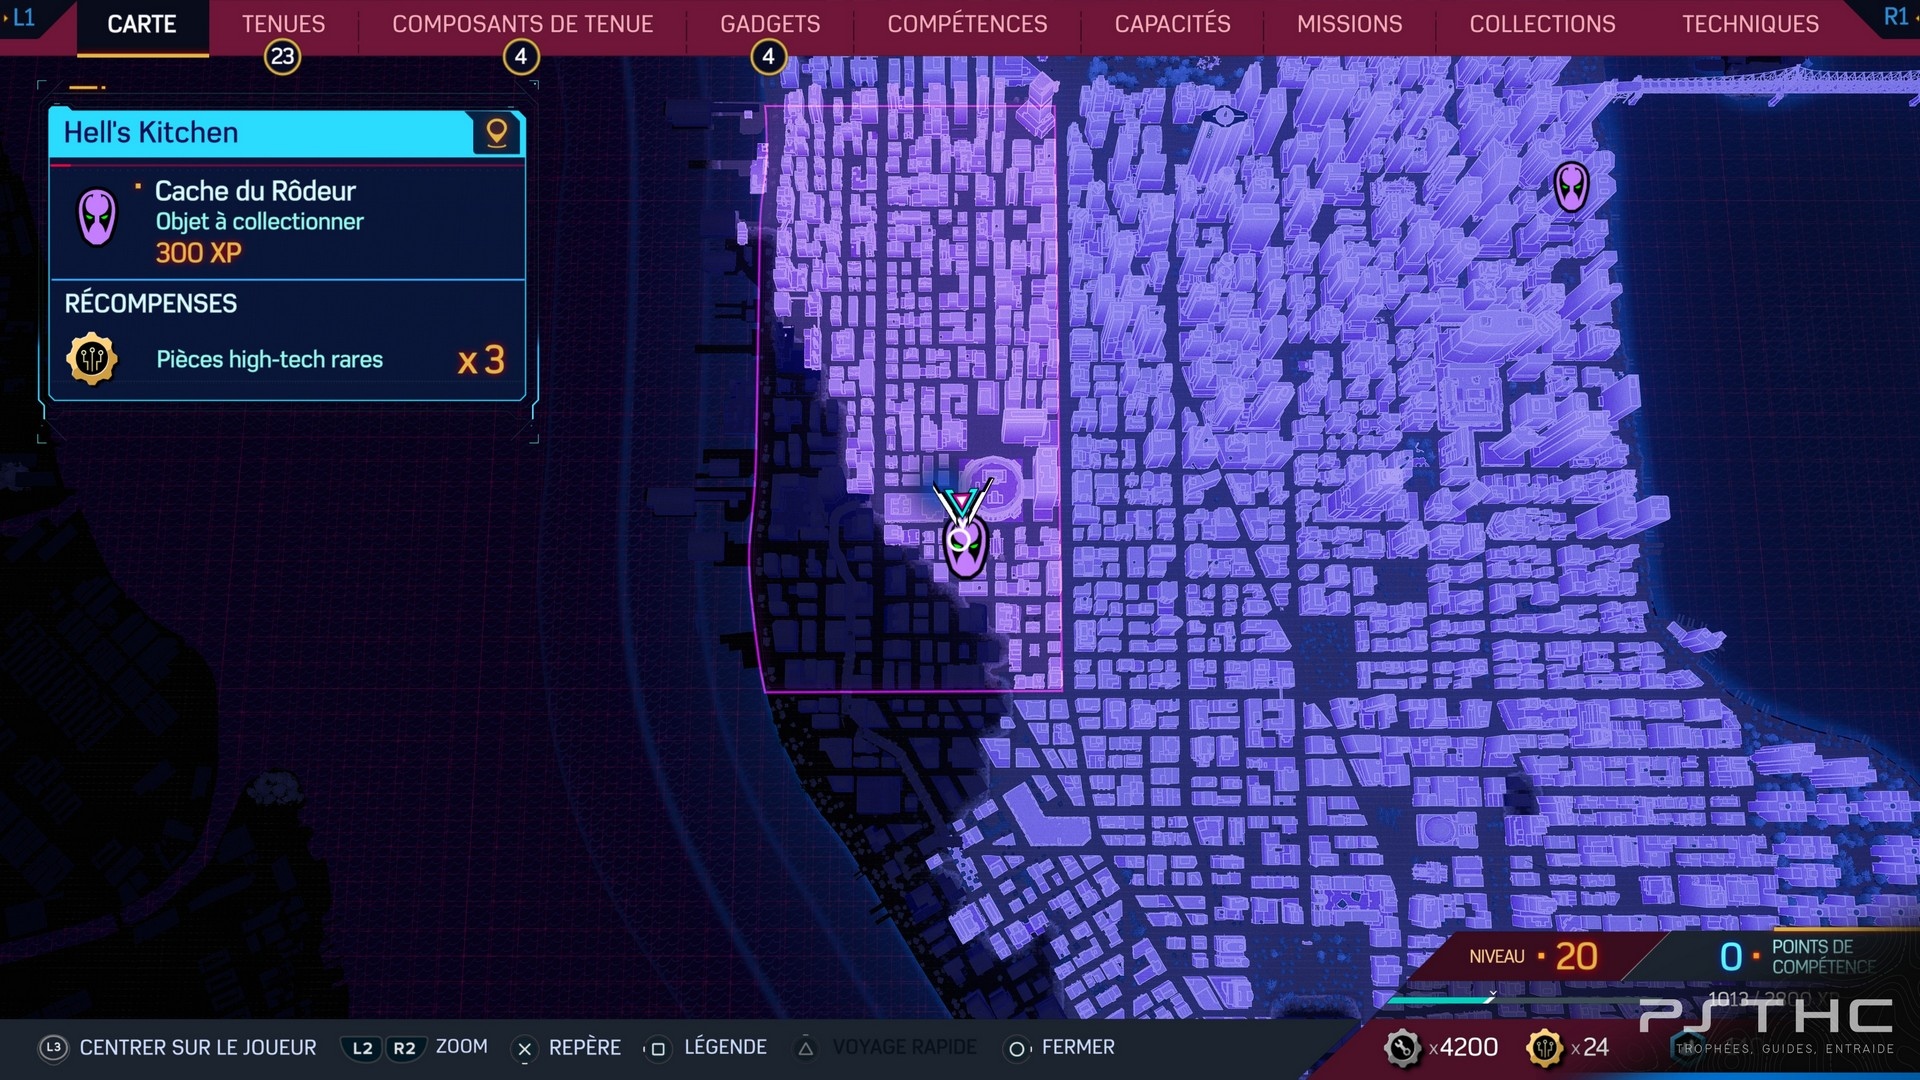
Task: Click the 4 badge under COMPOSANTS DE TENUE
Action: (521, 57)
